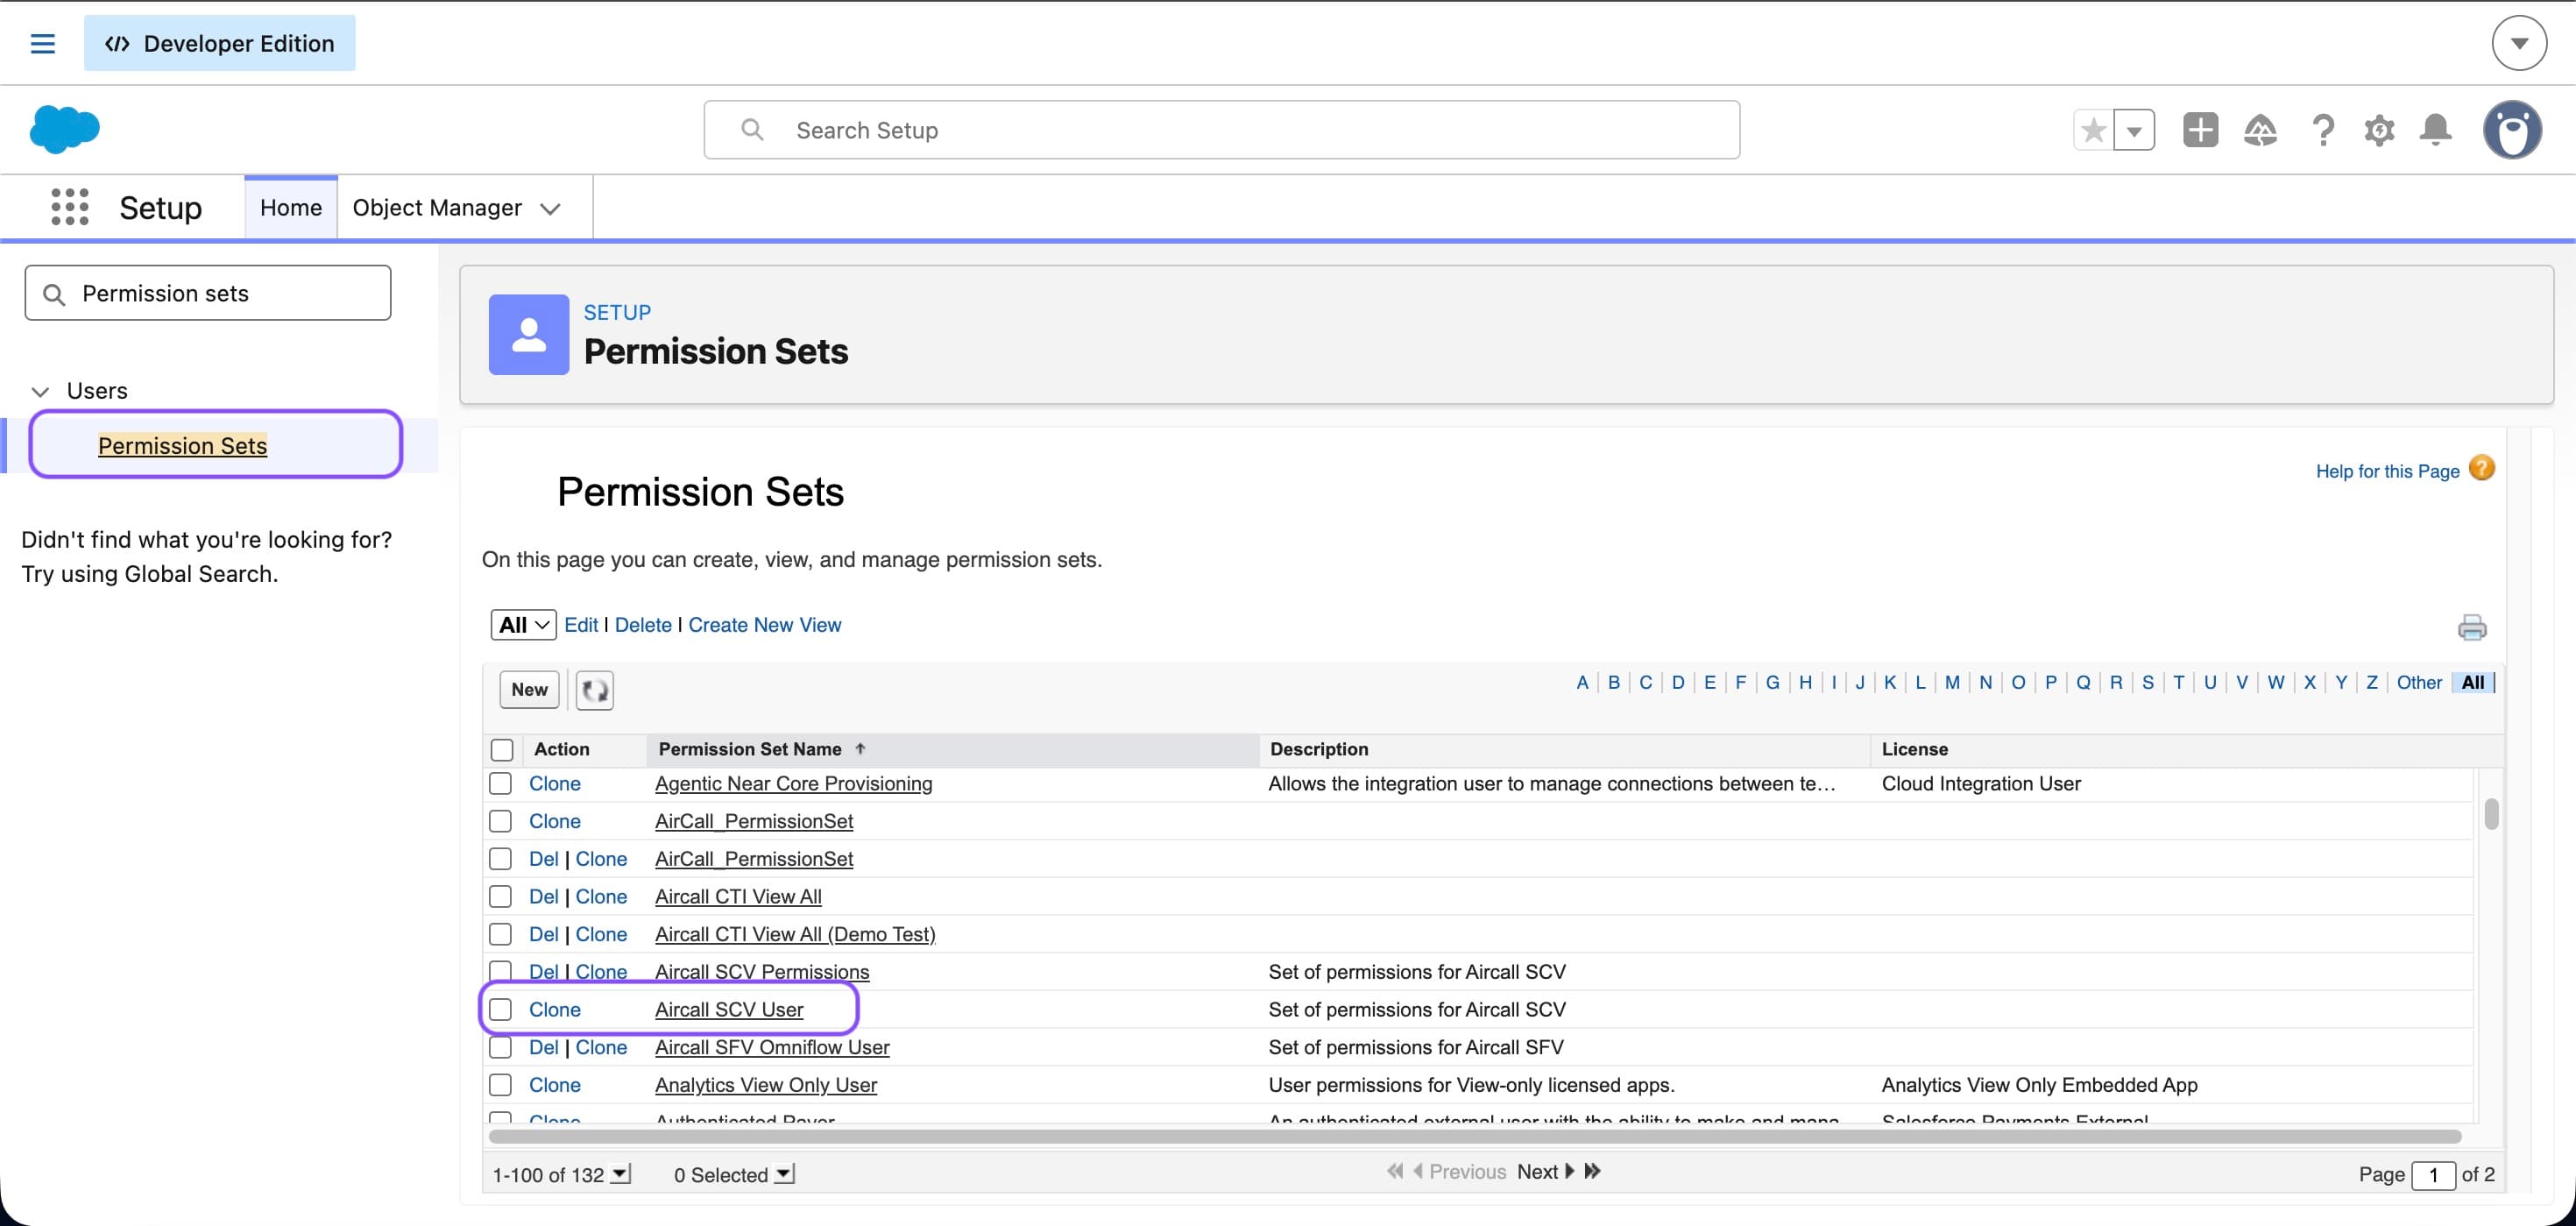Click the Delete view link
The image size is (2576, 1226).
click(x=643, y=625)
